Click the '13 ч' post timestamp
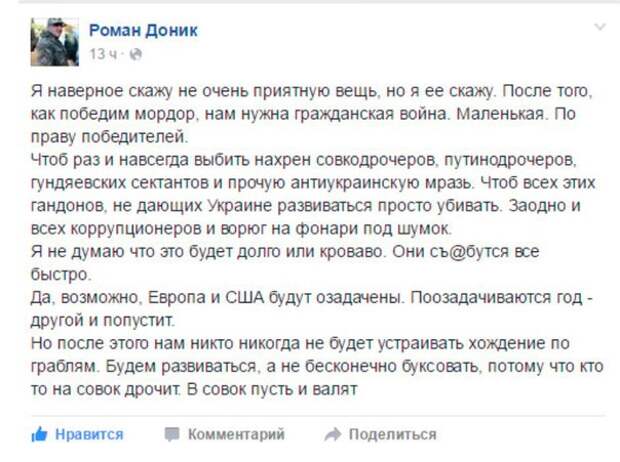 [103, 54]
